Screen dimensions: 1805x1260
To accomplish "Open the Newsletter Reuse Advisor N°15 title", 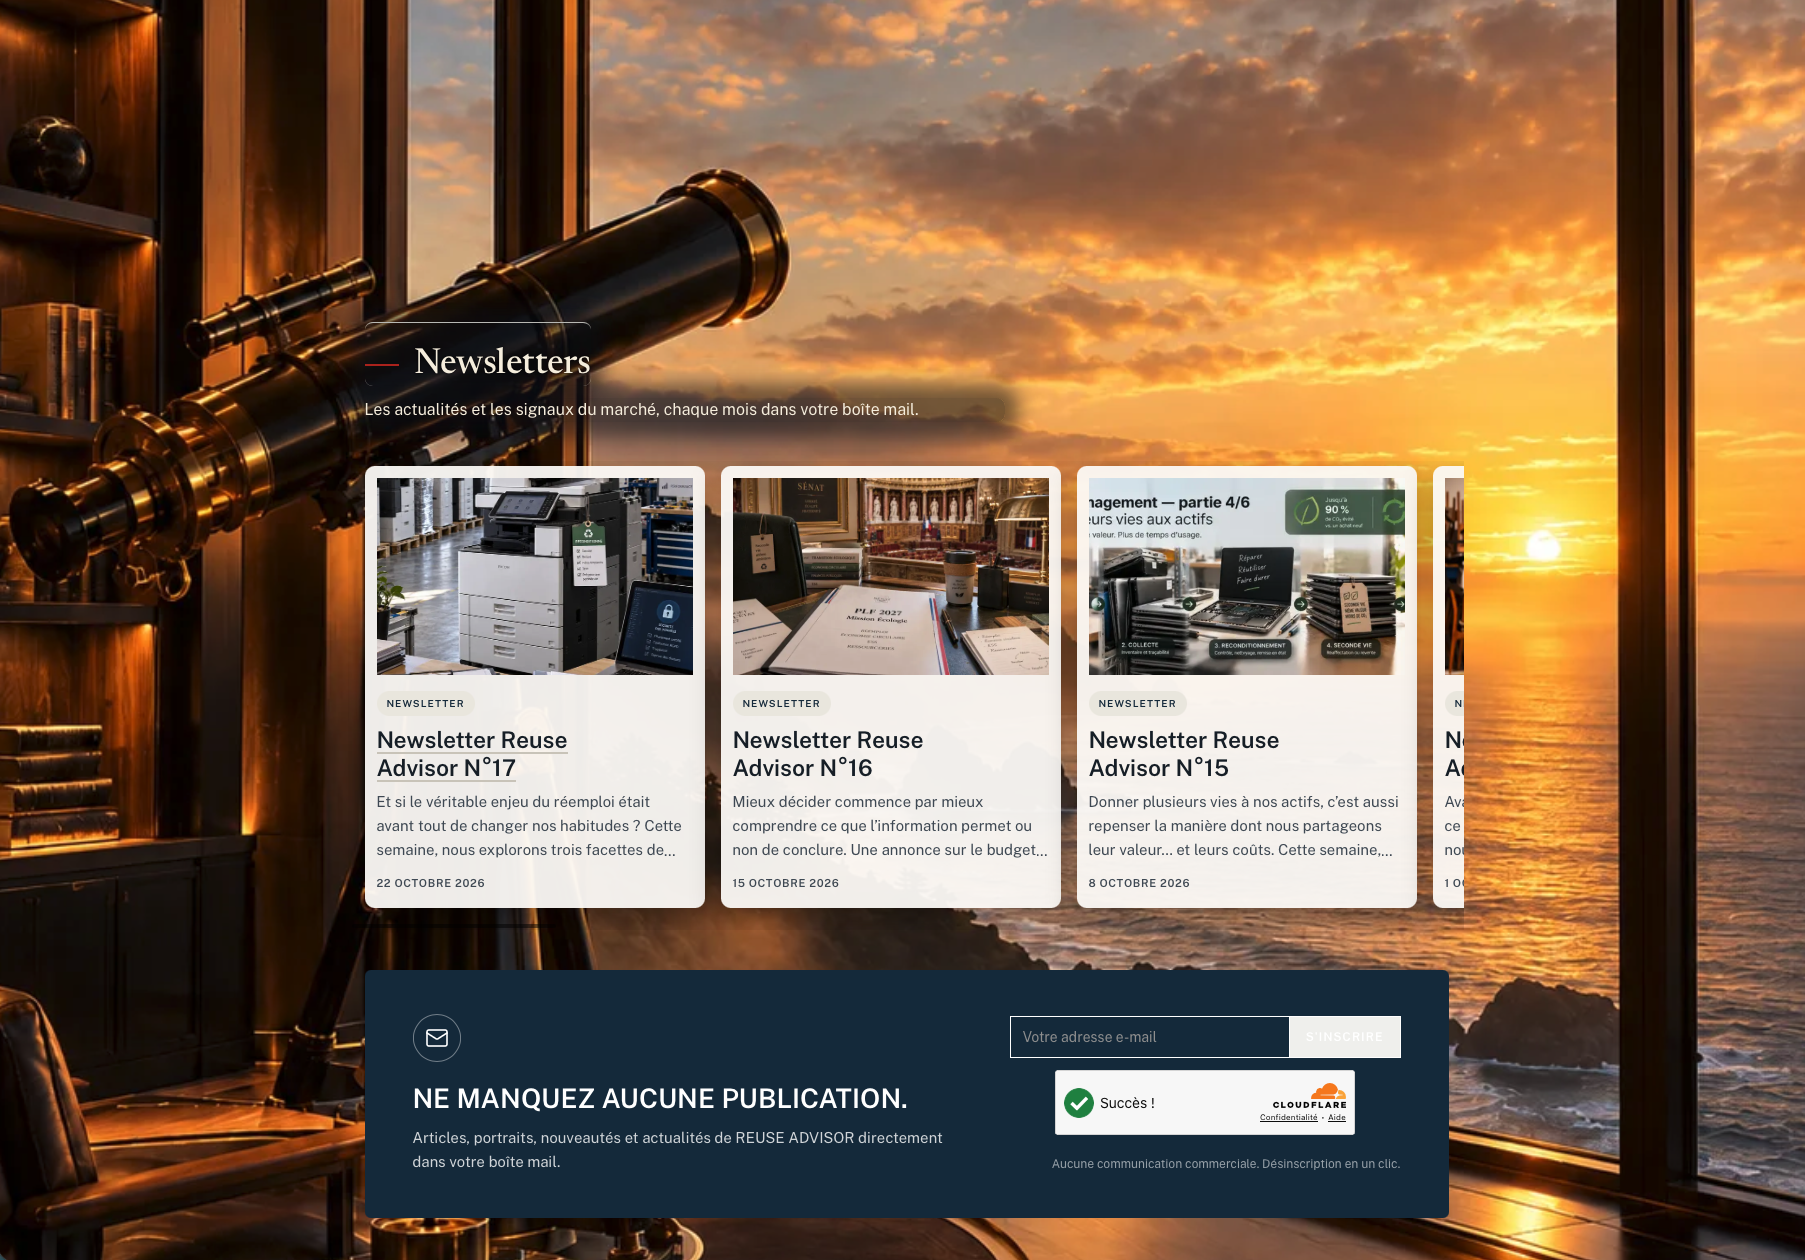I will 1184,754.
